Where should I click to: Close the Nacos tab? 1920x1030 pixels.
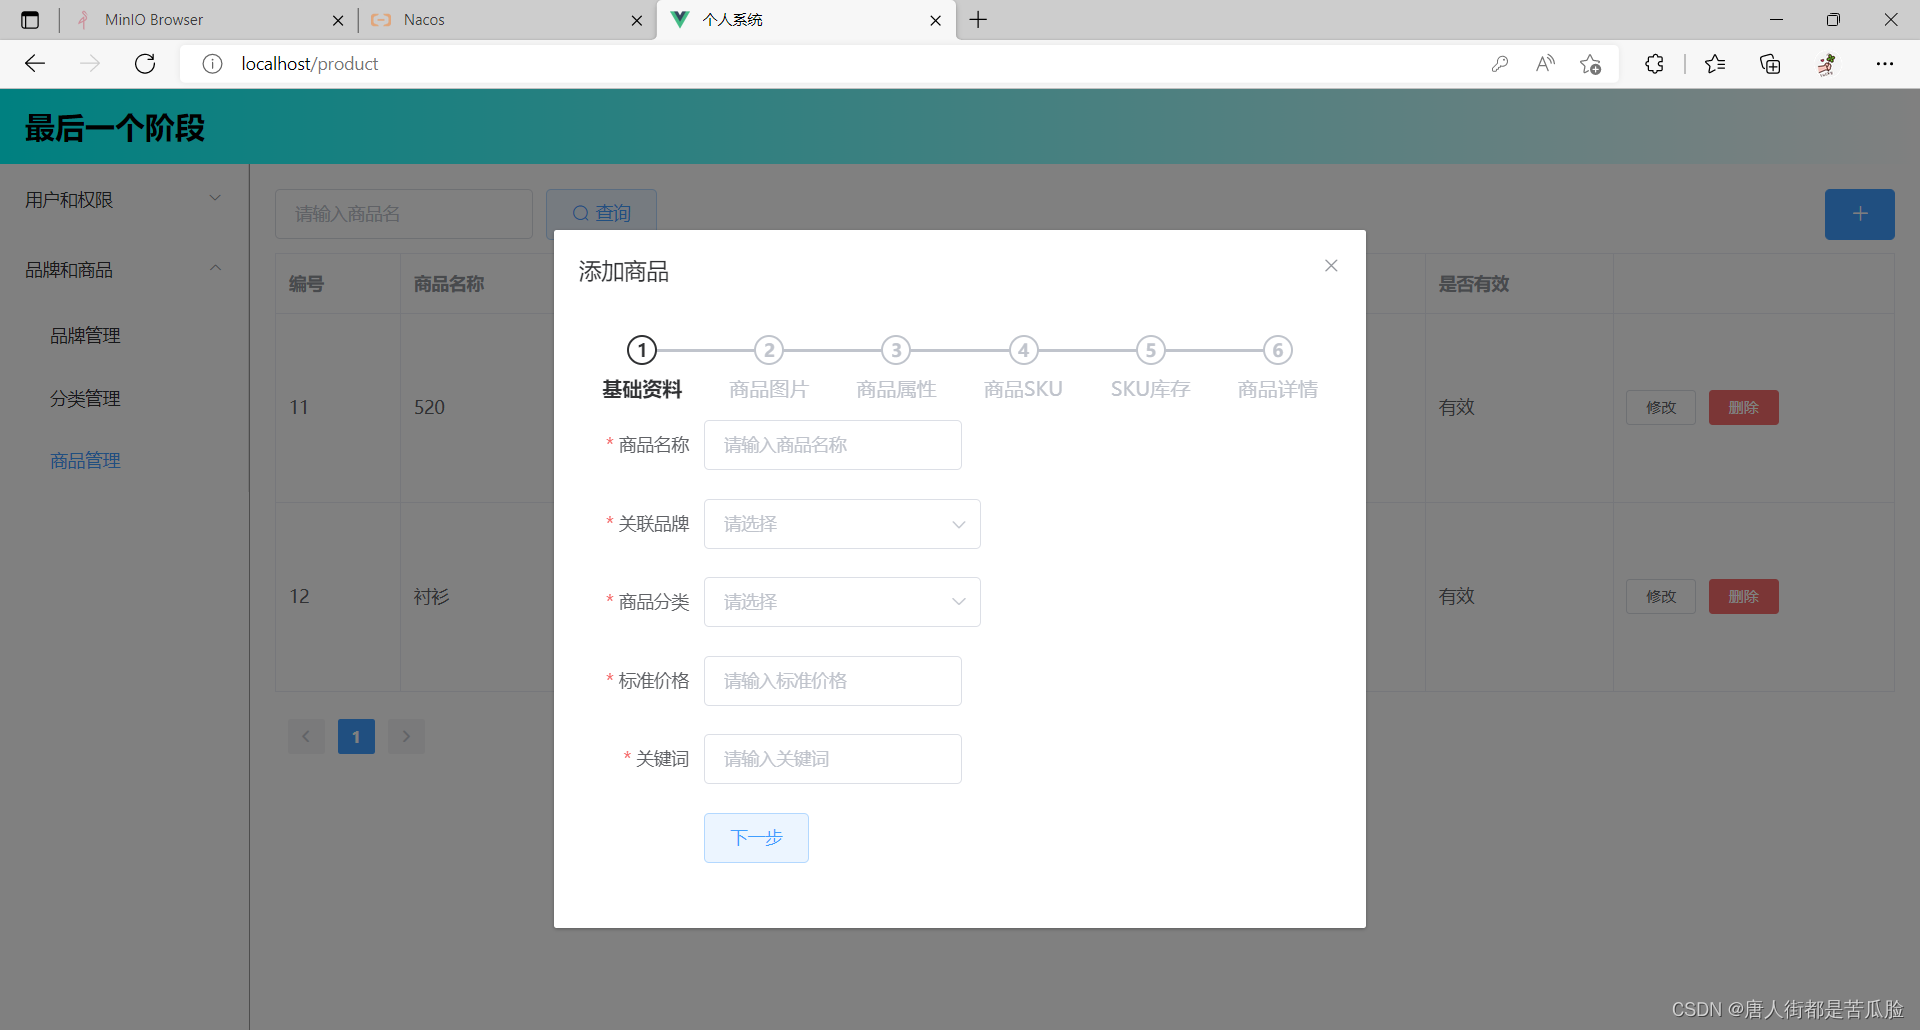(637, 20)
